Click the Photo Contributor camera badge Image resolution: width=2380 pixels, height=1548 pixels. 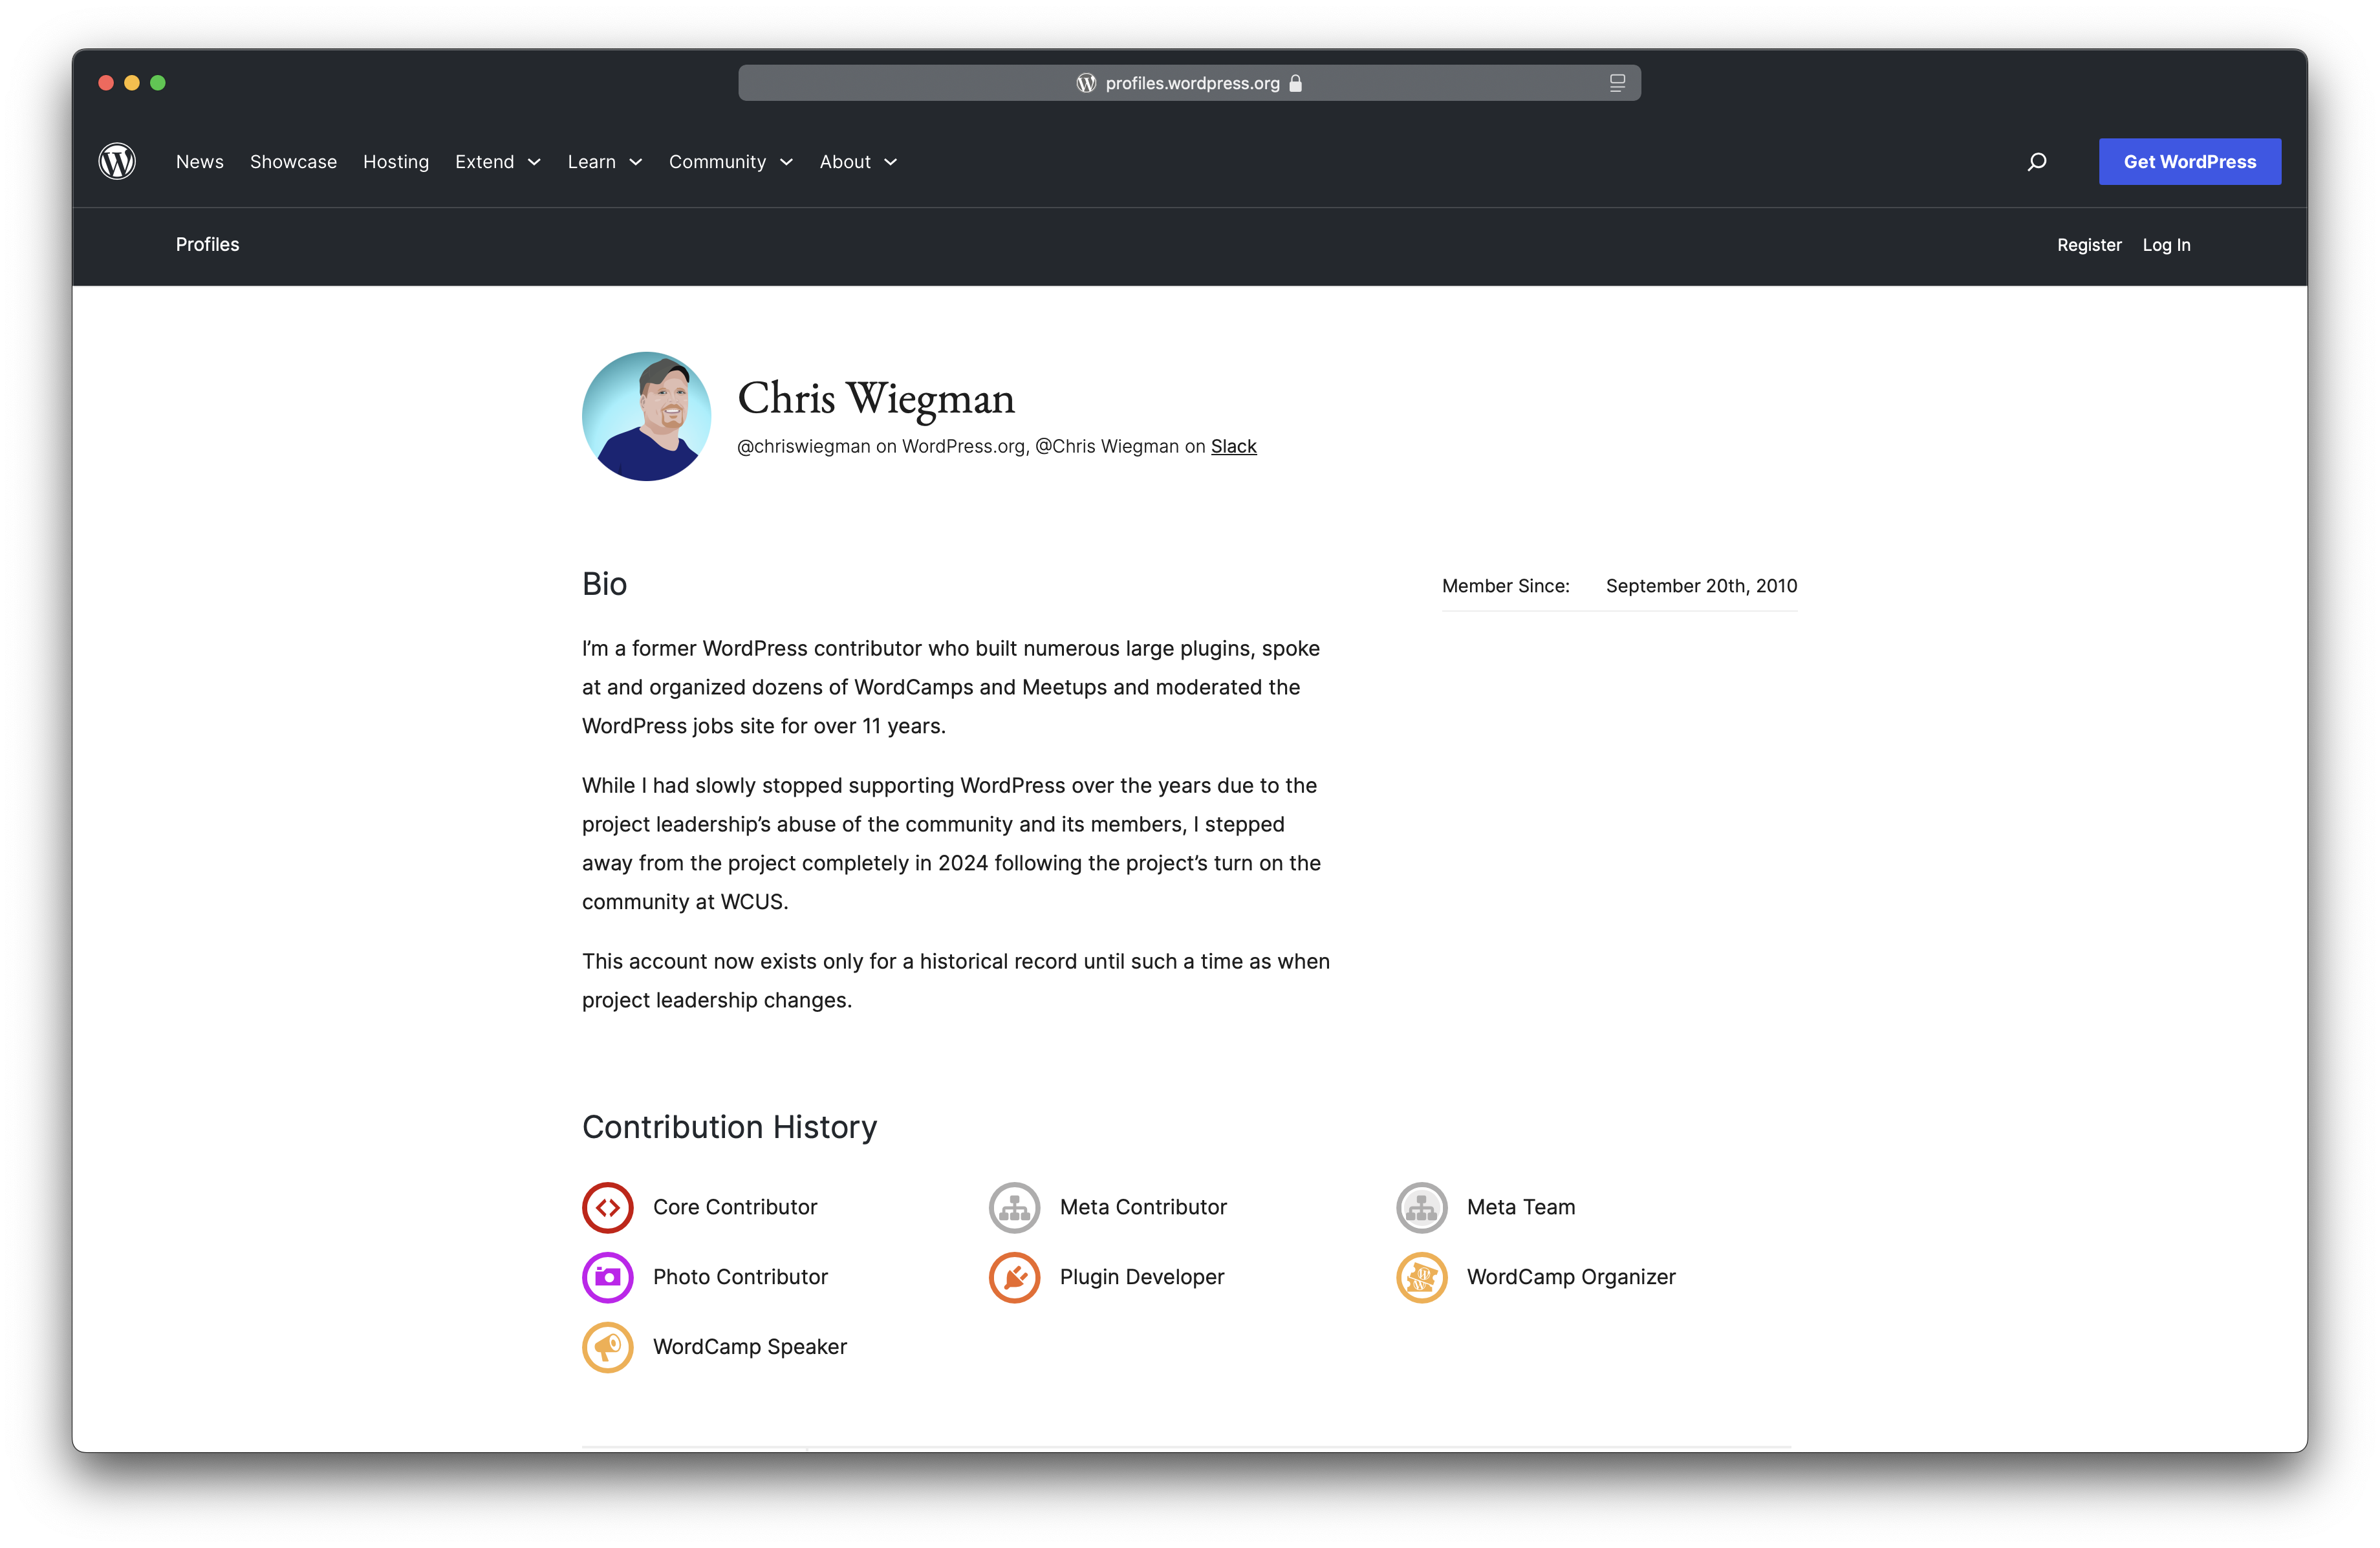[x=607, y=1277]
